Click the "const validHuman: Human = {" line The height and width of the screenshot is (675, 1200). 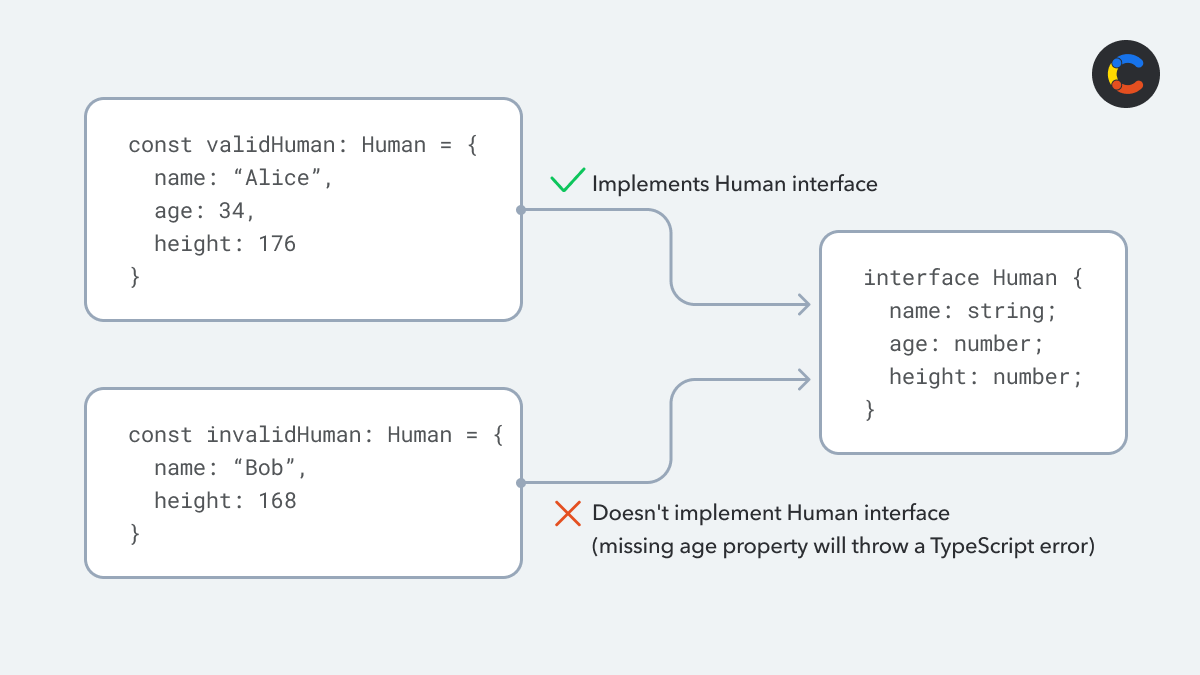pos(304,145)
